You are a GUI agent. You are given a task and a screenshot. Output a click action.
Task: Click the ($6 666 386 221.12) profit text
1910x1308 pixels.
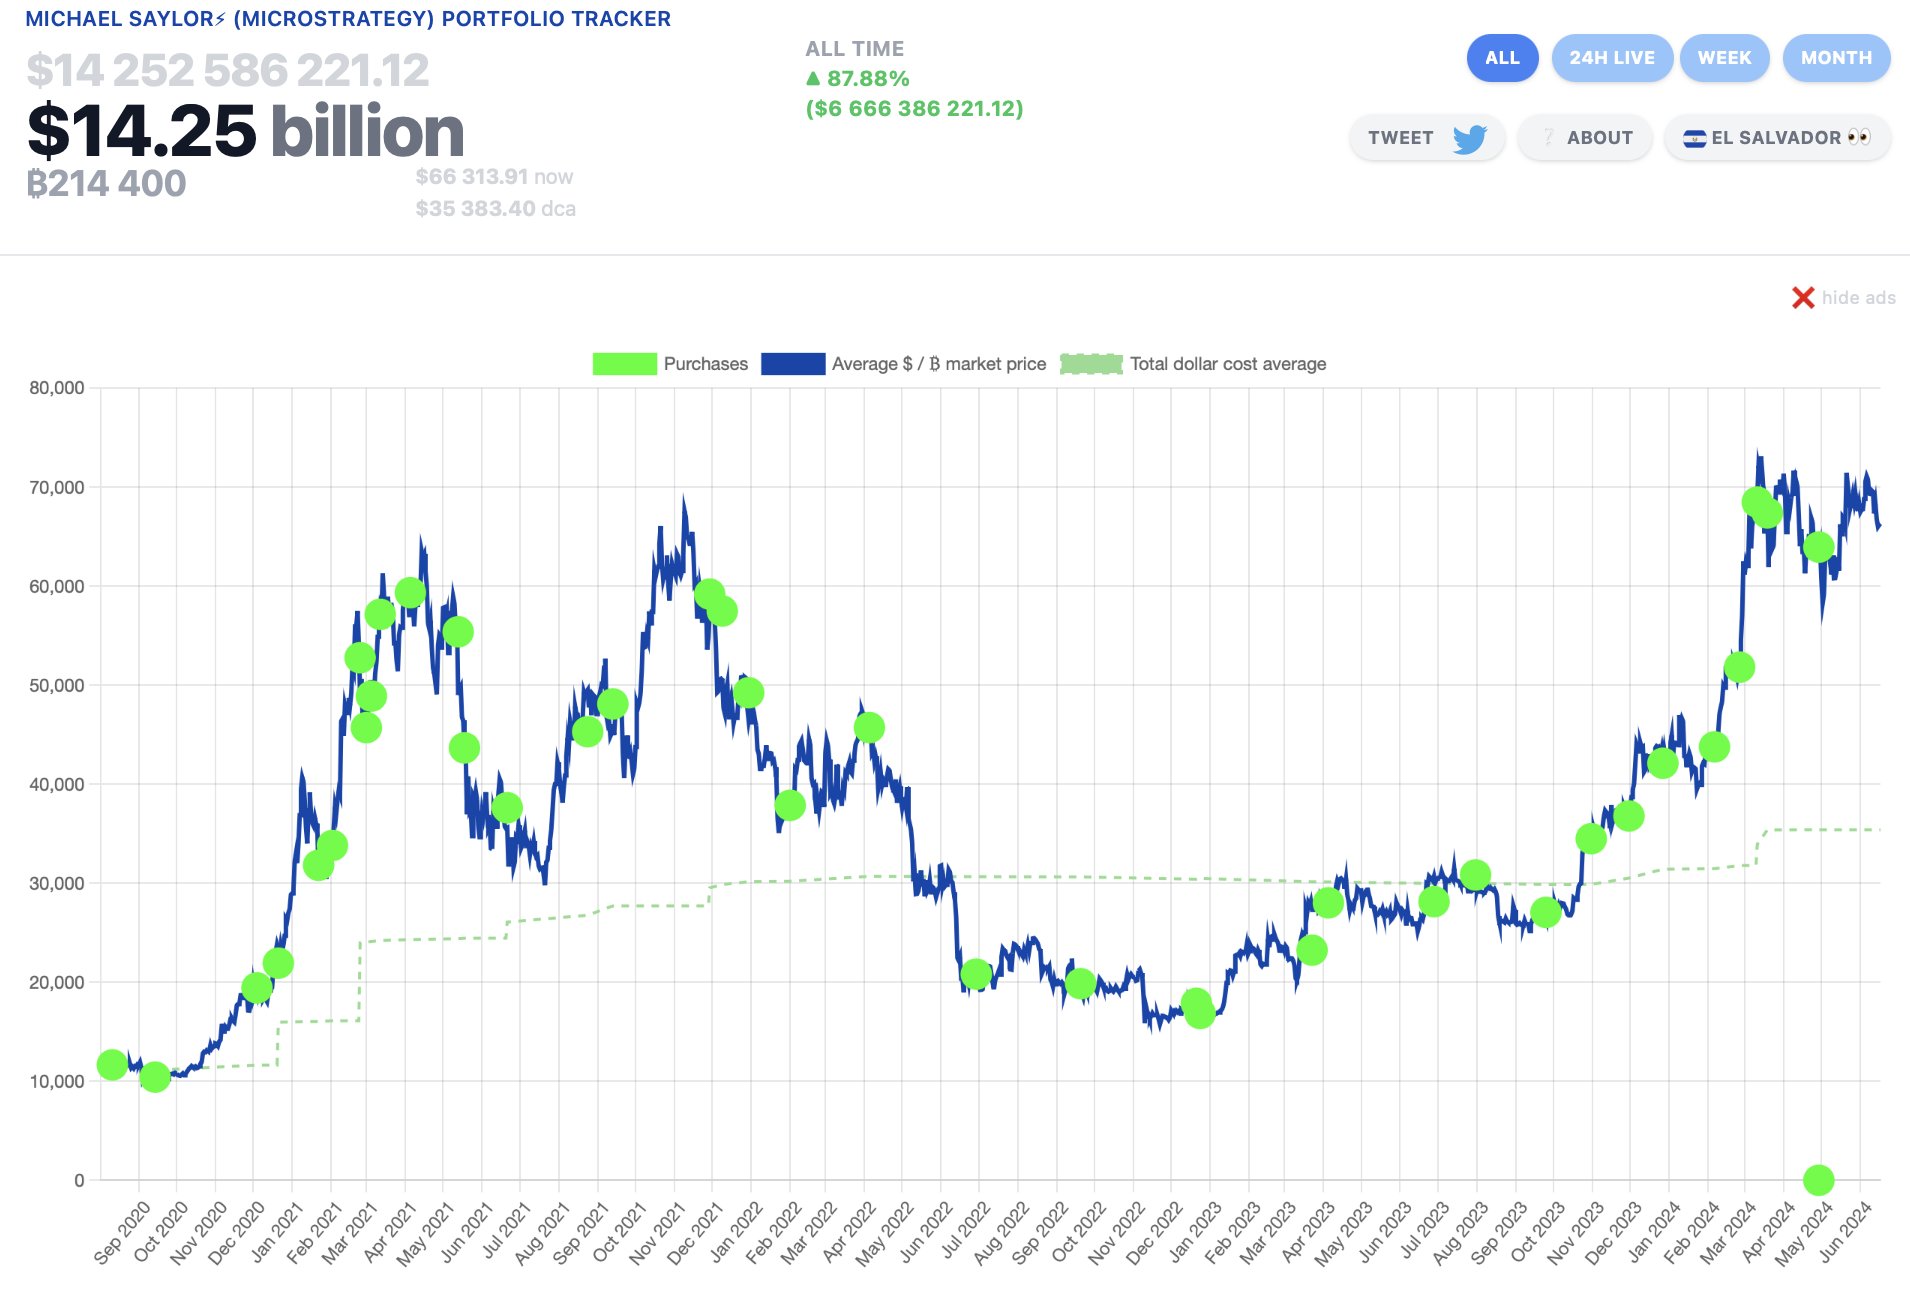pyautogui.click(x=914, y=108)
